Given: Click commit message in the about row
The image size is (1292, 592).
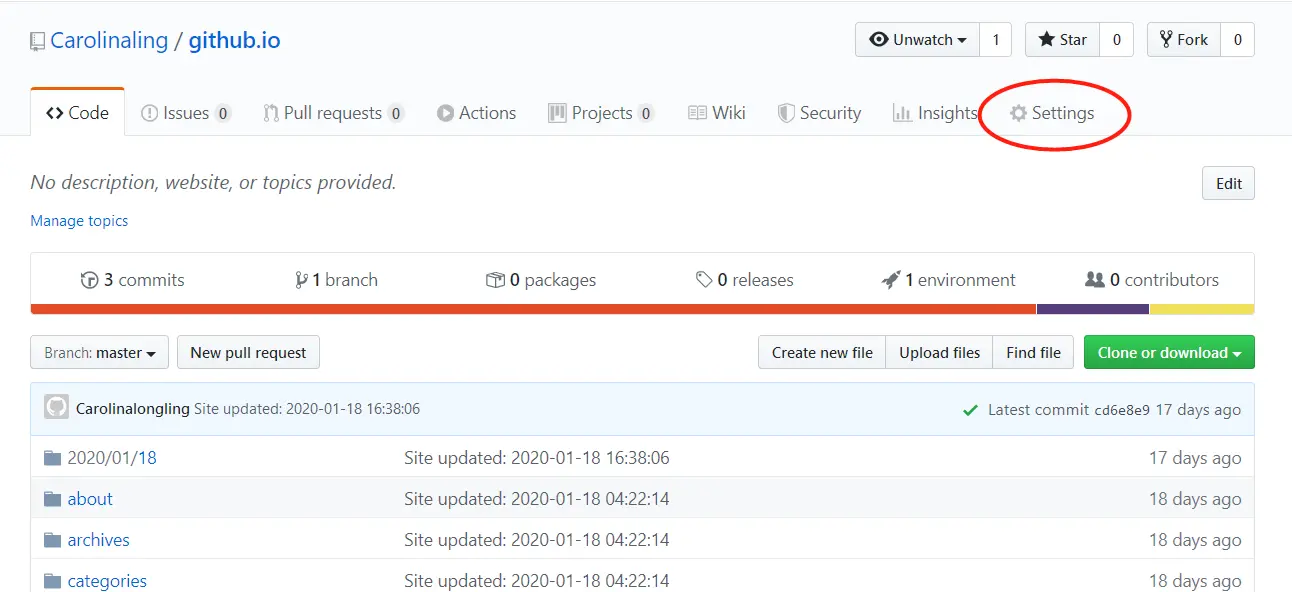Looking at the screenshot, I should (x=537, y=499).
